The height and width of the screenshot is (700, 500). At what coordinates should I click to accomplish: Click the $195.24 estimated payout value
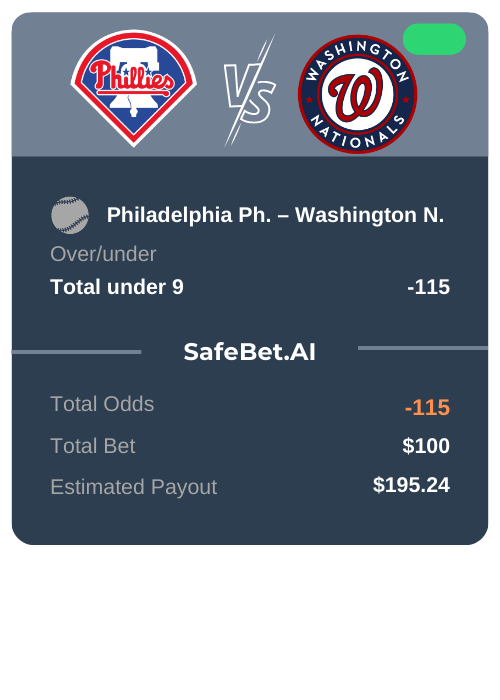(x=411, y=485)
